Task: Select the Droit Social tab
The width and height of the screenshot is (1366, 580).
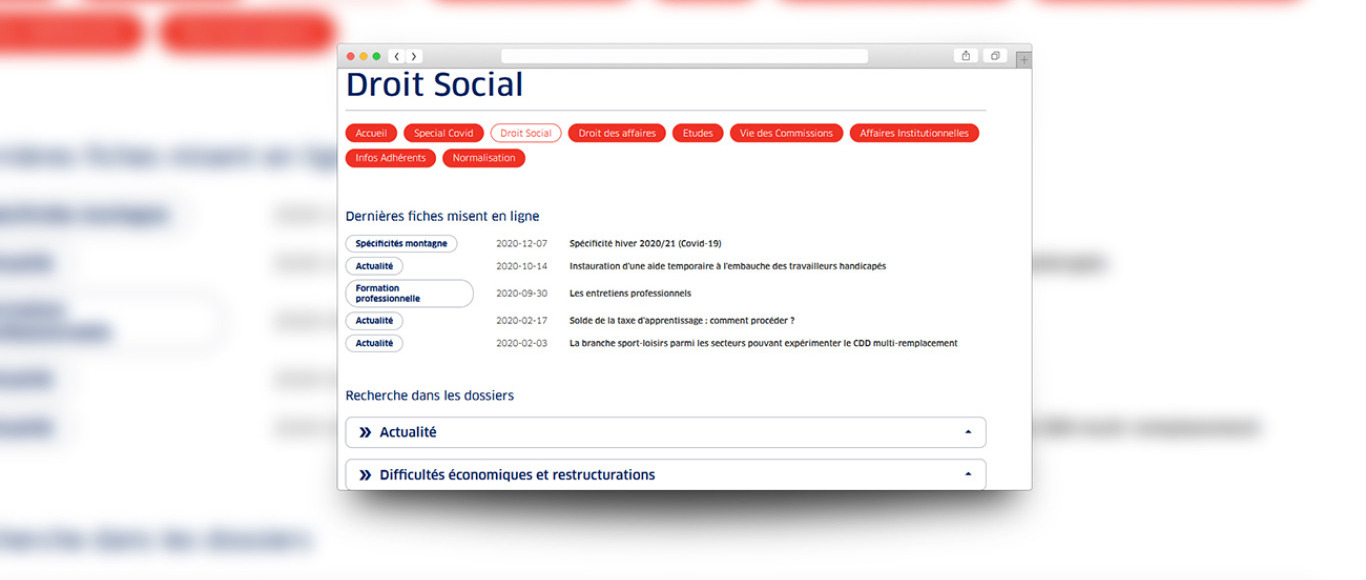Action: point(526,133)
